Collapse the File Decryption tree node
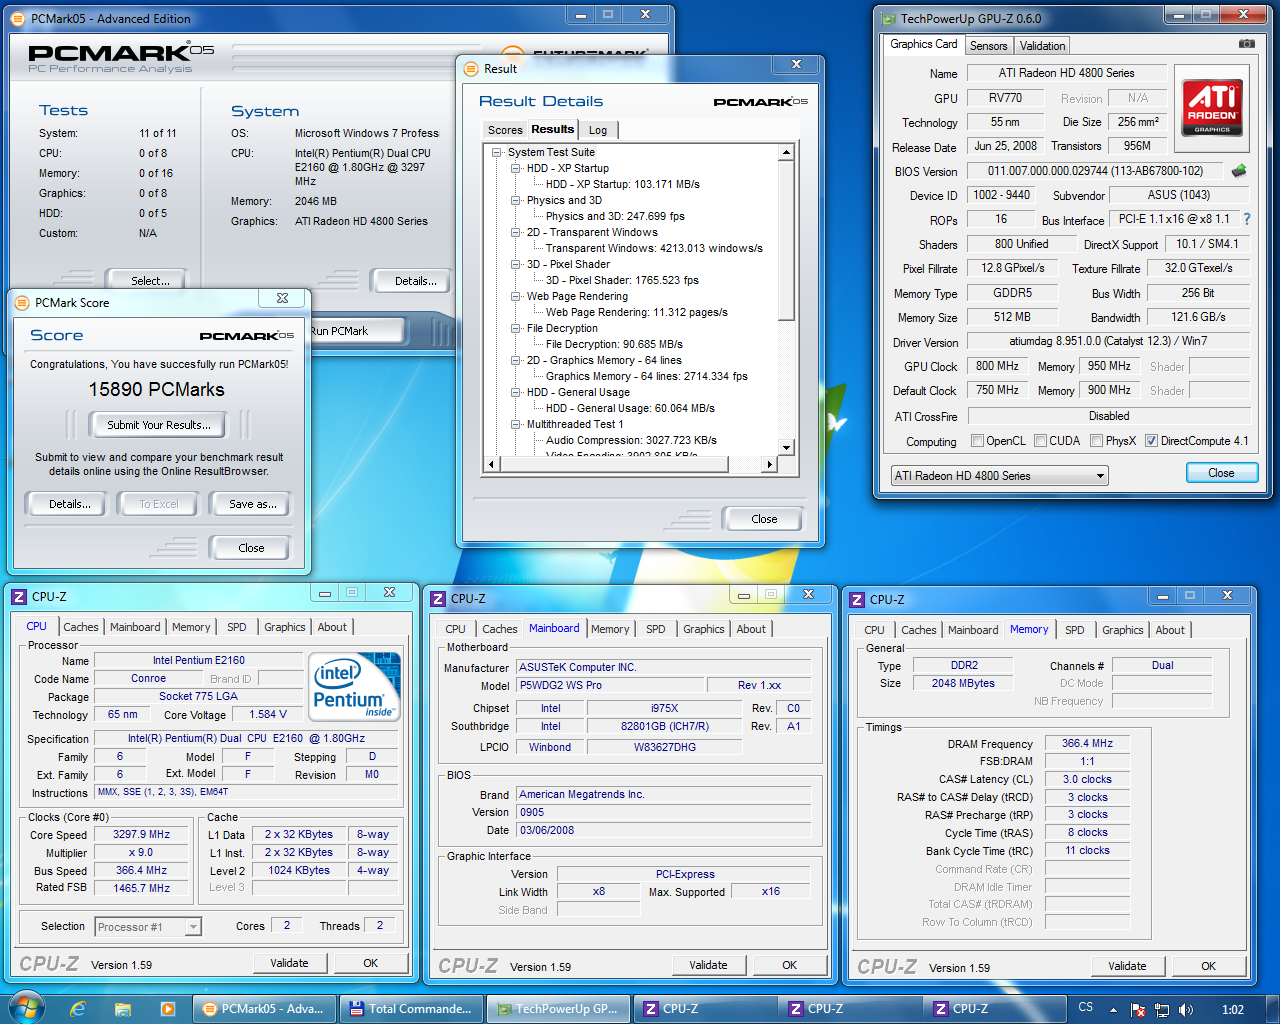The width and height of the screenshot is (1280, 1024). click(x=516, y=328)
